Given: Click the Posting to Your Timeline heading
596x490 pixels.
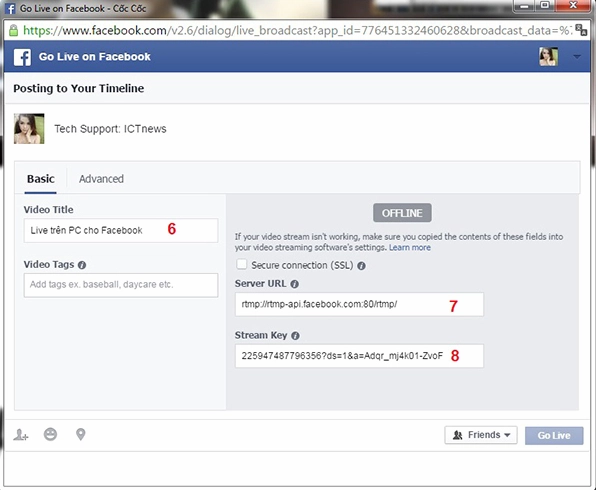Looking at the screenshot, I should coord(79,88).
